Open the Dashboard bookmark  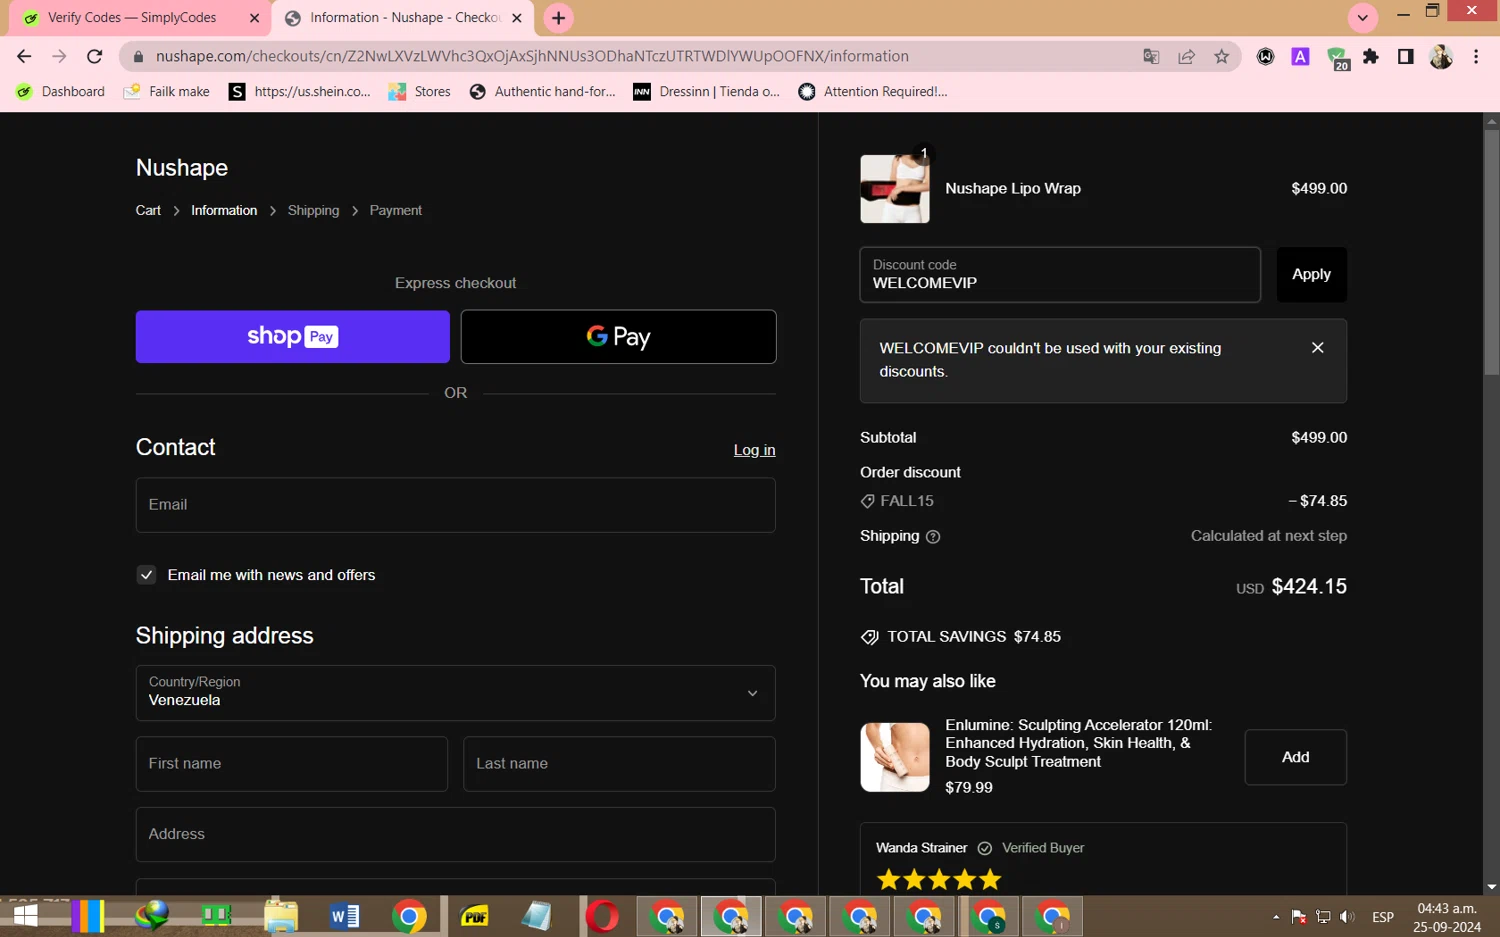tap(61, 92)
